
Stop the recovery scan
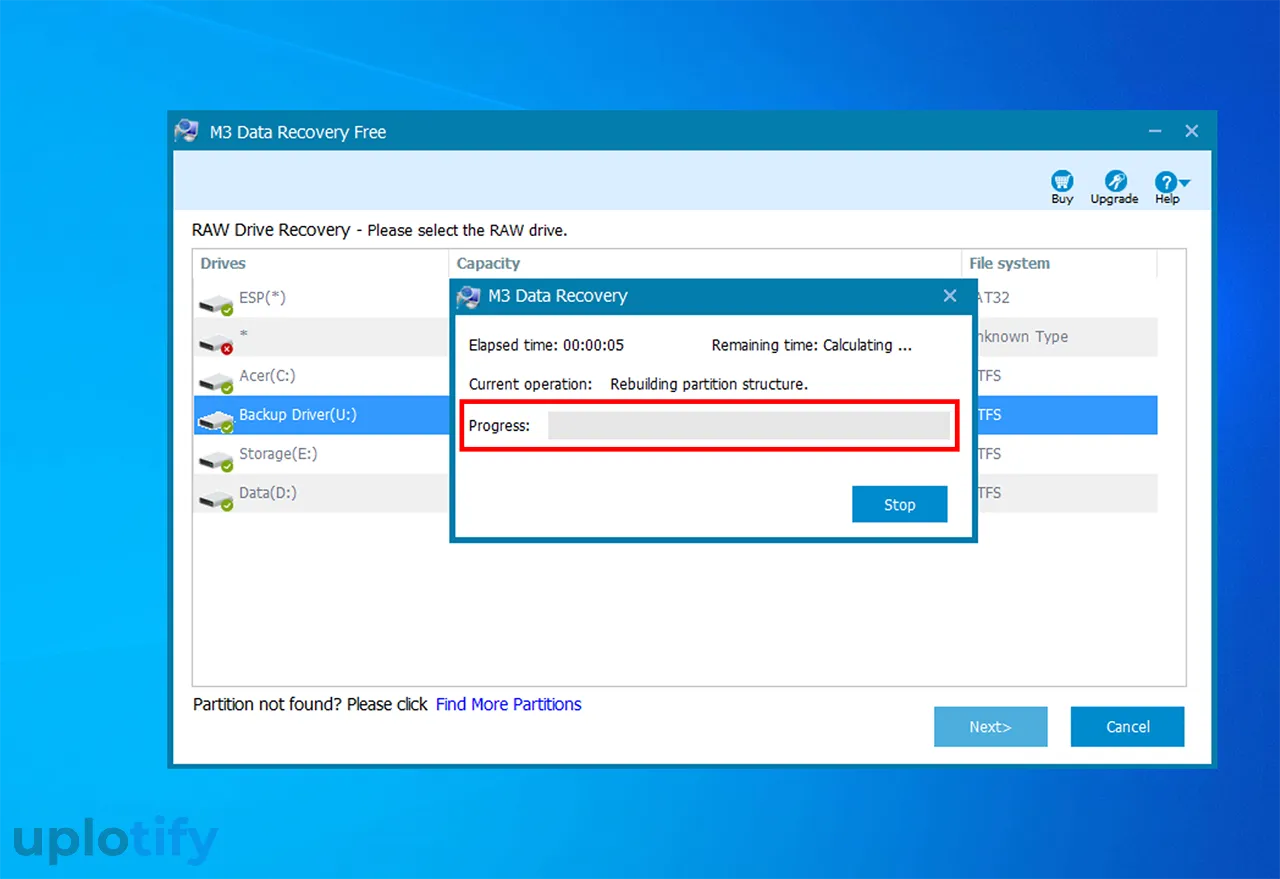899,504
